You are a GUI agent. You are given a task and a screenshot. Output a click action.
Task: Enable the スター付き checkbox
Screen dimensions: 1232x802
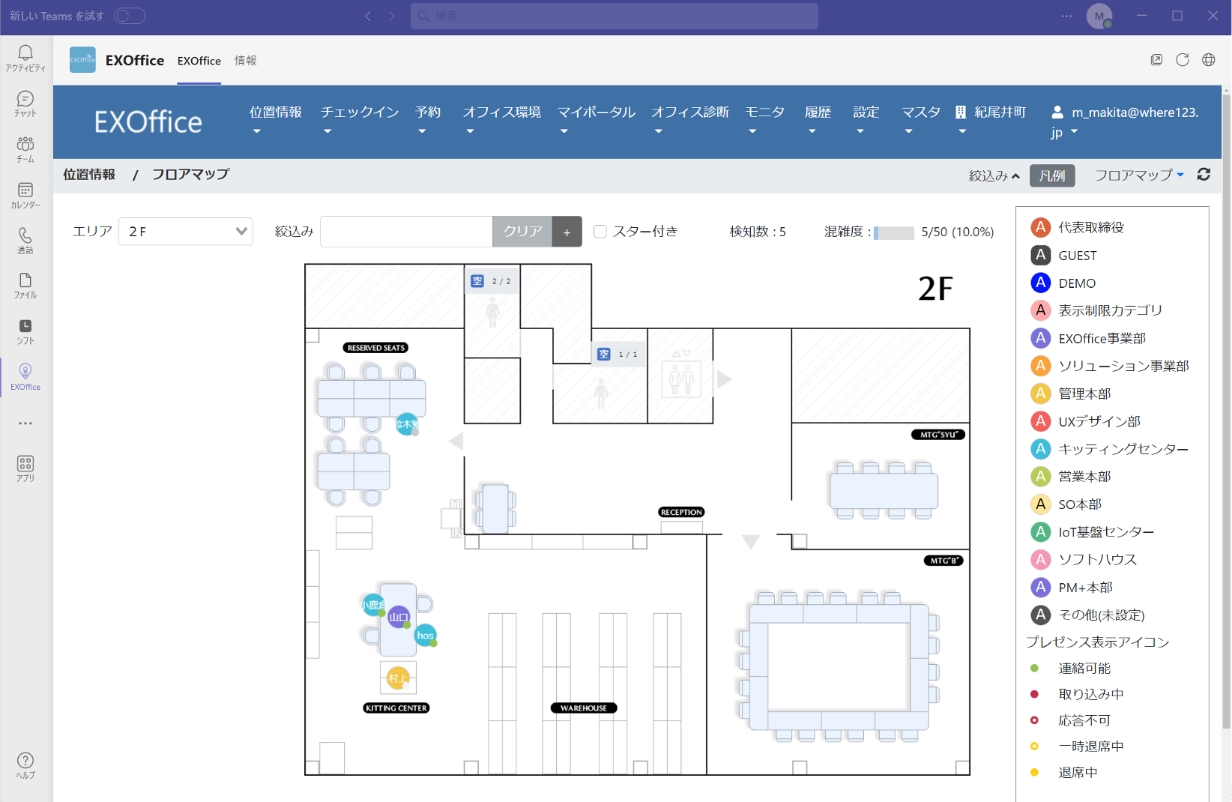point(600,231)
